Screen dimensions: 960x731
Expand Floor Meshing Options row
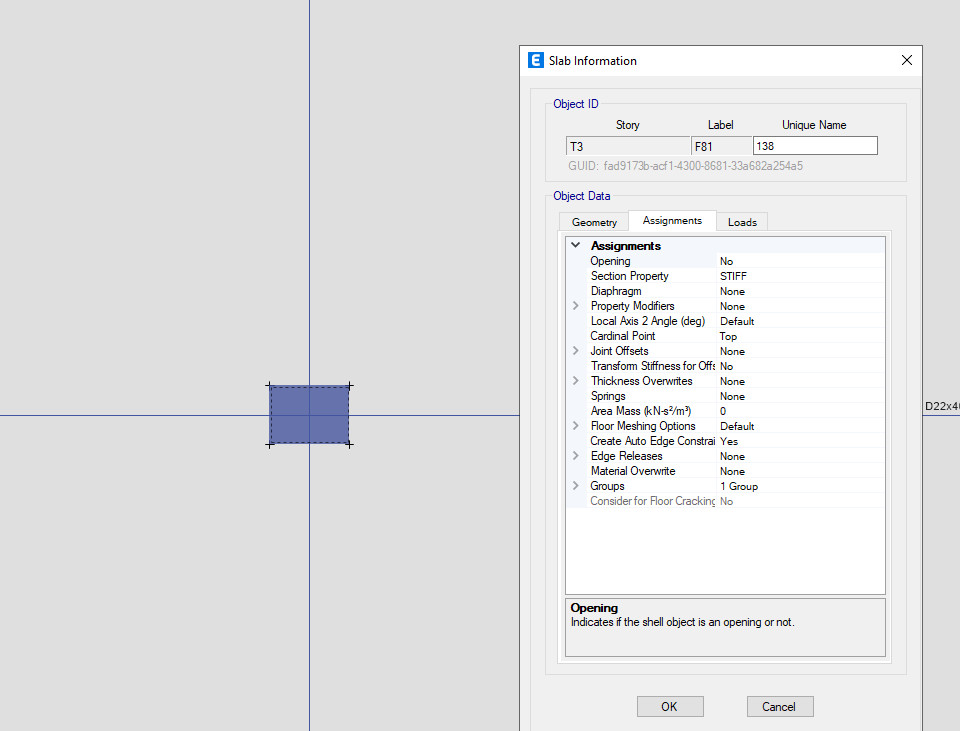coord(575,426)
